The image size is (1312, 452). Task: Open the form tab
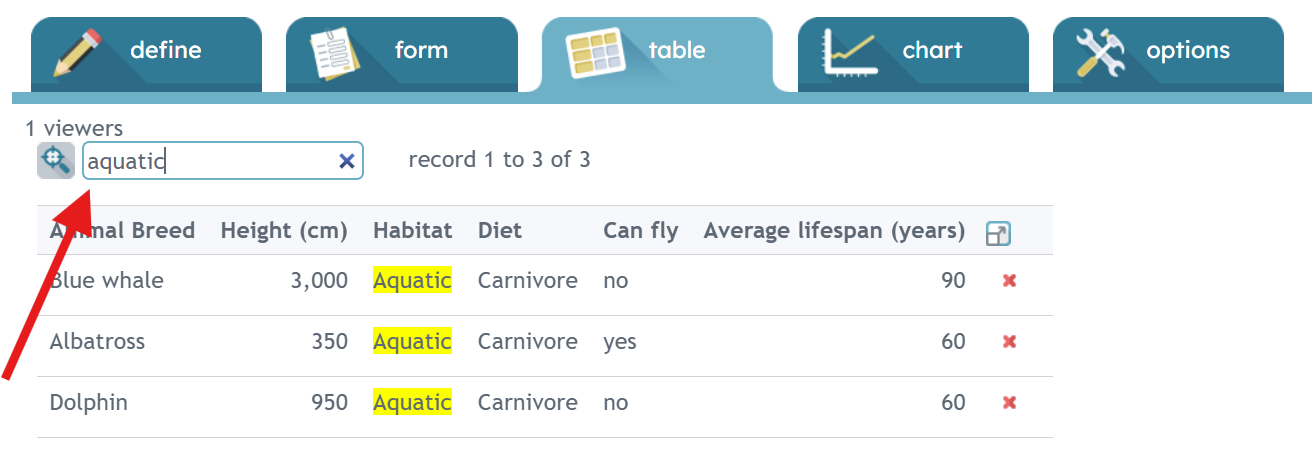click(402, 54)
